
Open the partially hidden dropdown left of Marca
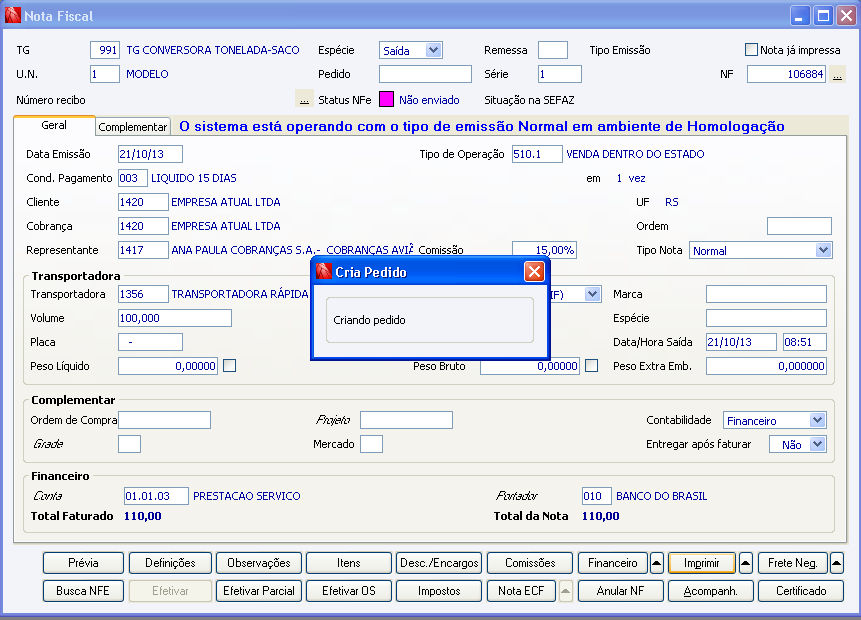pyautogui.click(x=592, y=294)
